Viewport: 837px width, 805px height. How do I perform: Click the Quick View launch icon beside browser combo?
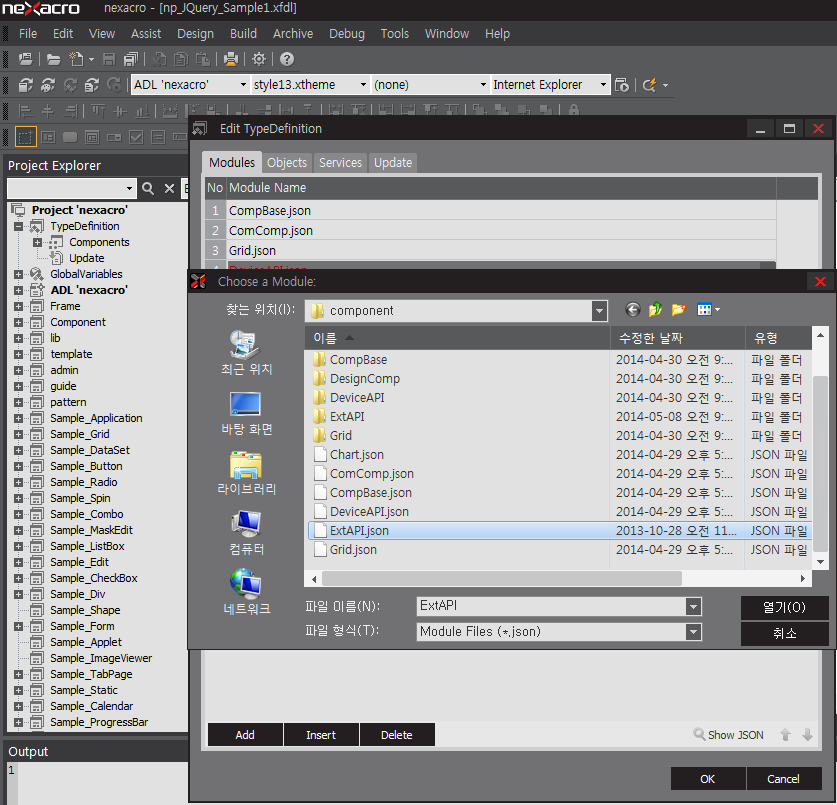(622, 85)
